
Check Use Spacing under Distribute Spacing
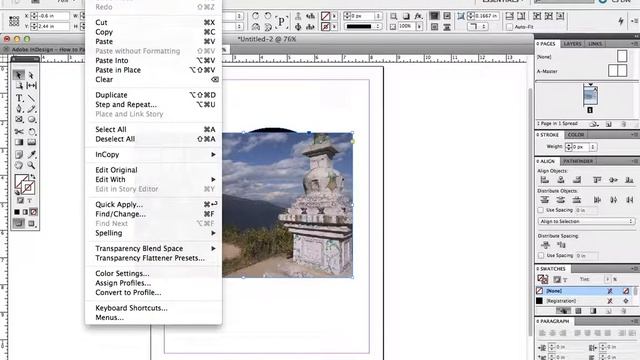coord(541,256)
